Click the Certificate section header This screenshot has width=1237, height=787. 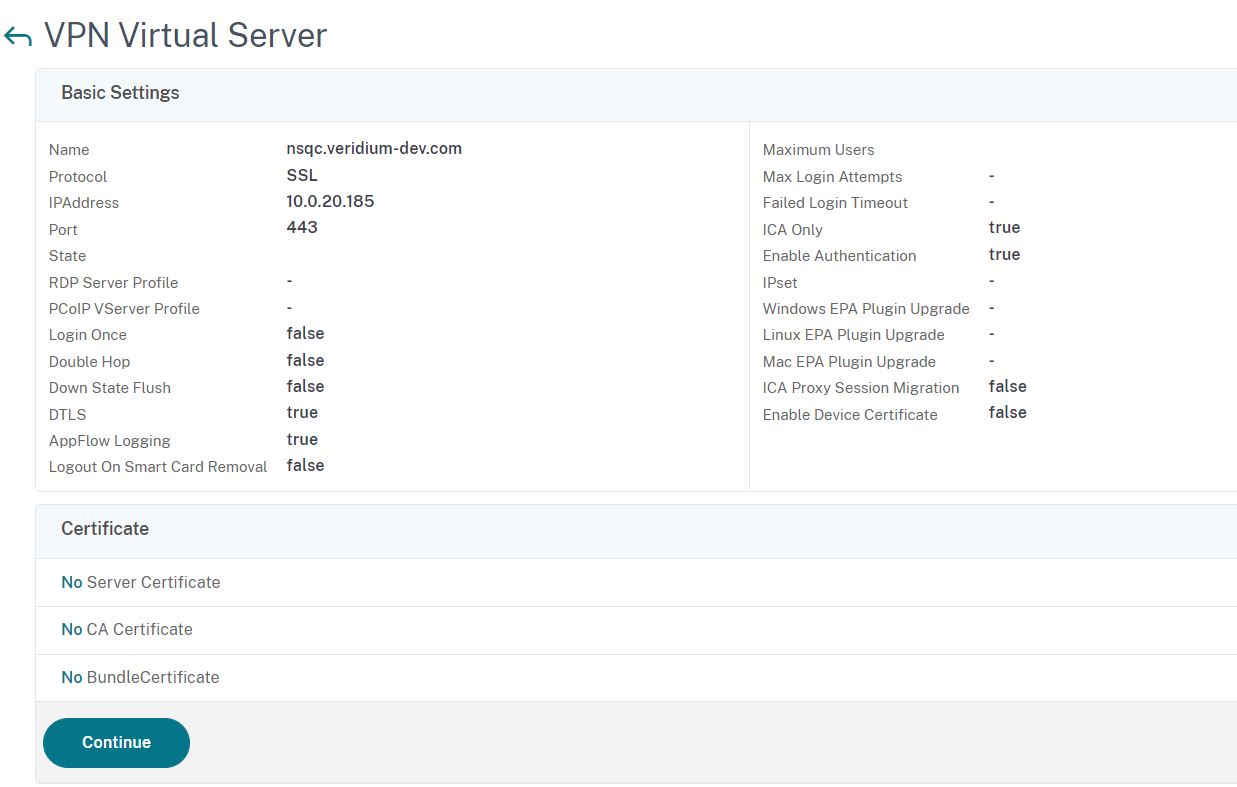[x=105, y=529]
